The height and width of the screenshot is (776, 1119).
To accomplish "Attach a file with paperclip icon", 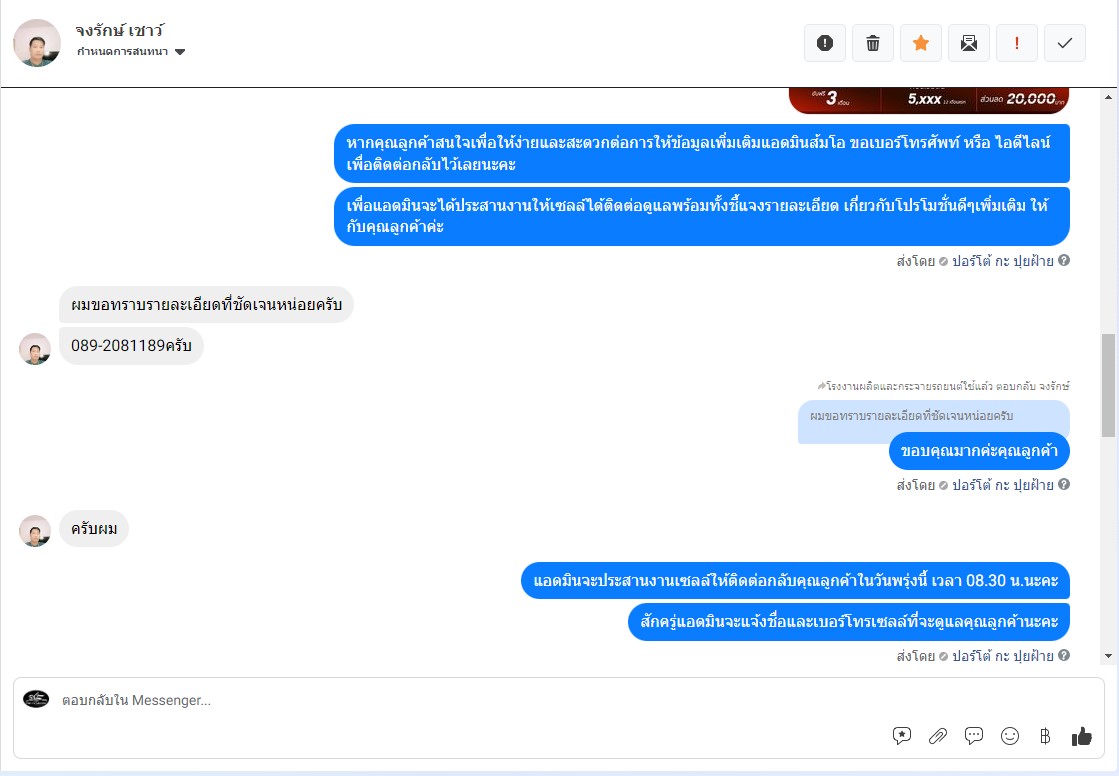I will [938, 735].
